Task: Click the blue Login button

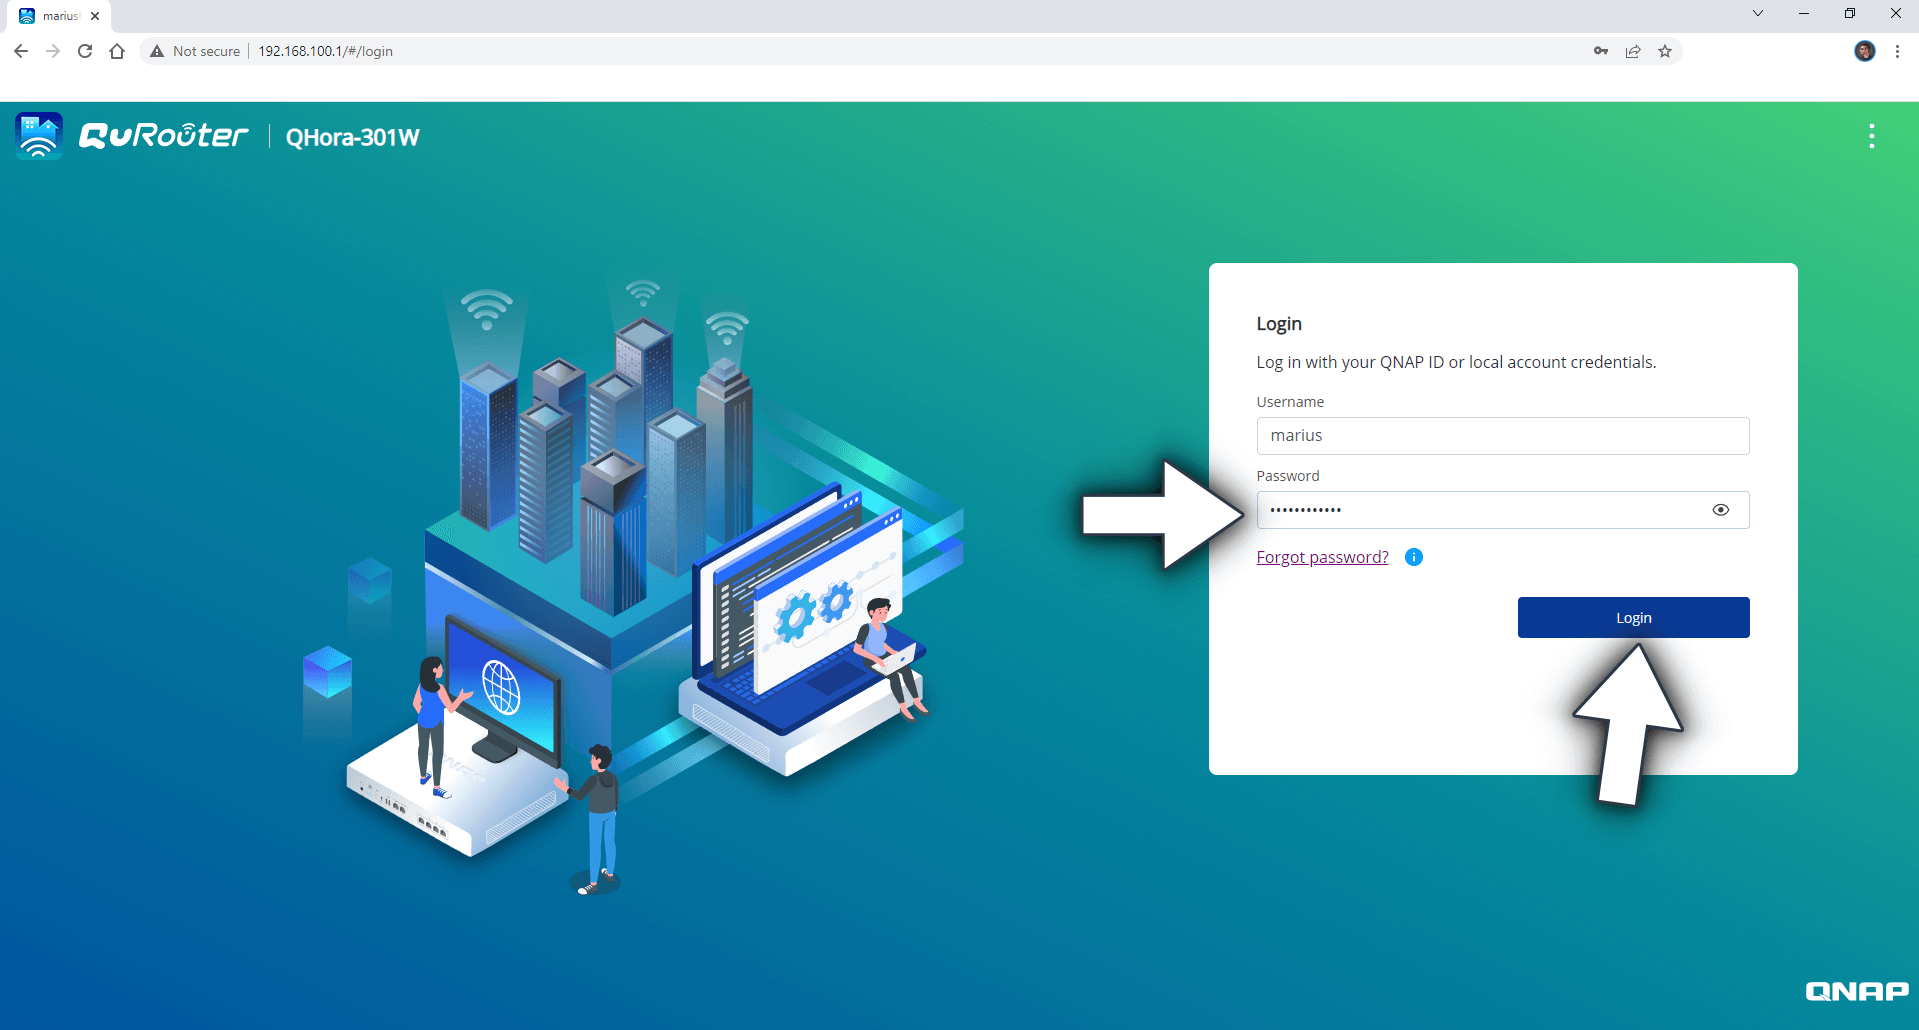Action: [1633, 617]
